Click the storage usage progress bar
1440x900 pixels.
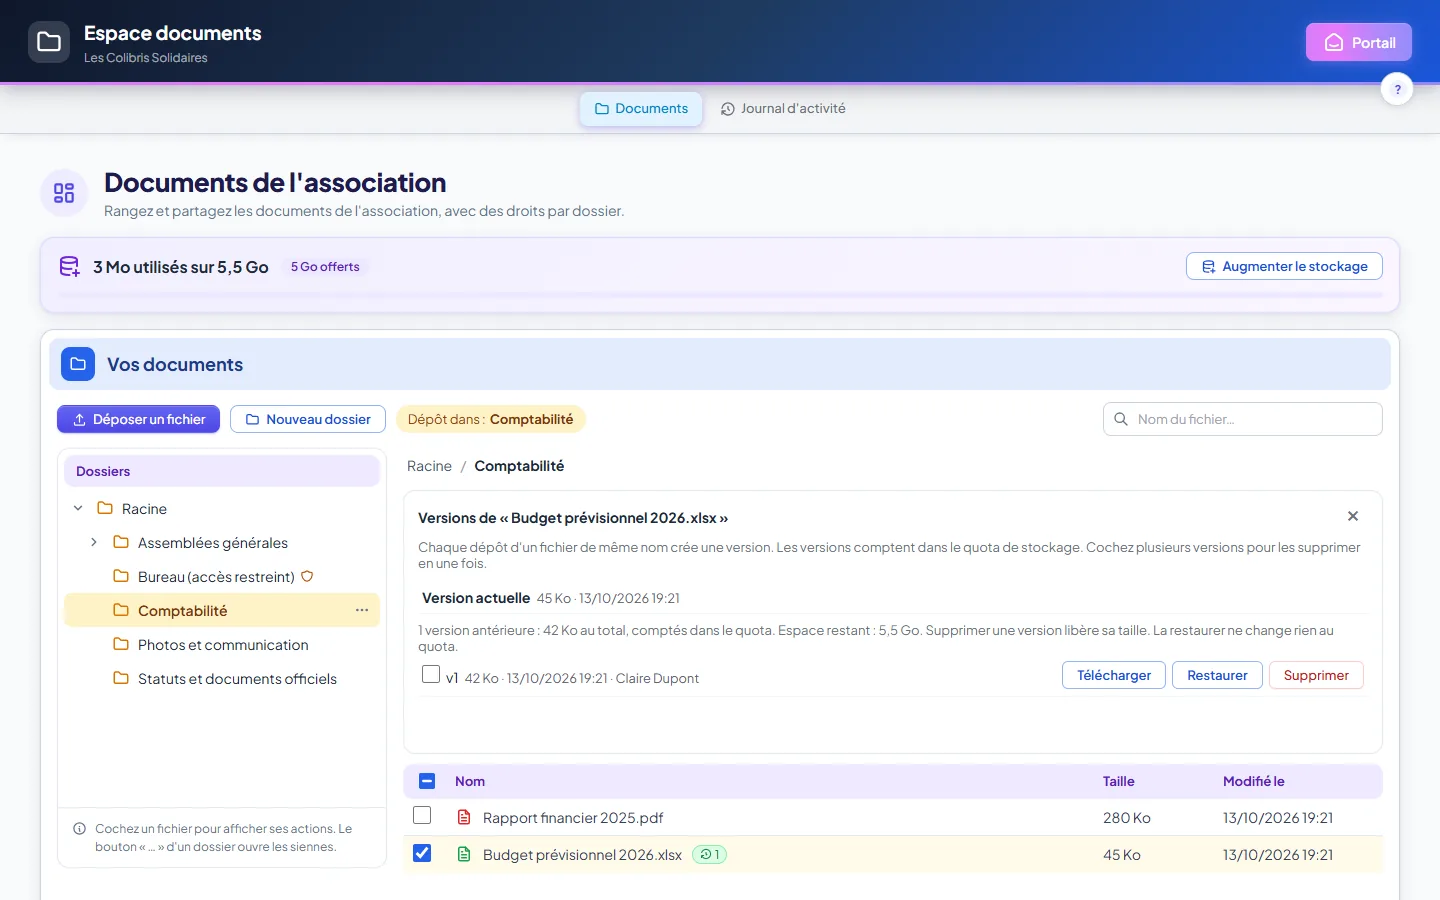[x=720, y=295]
